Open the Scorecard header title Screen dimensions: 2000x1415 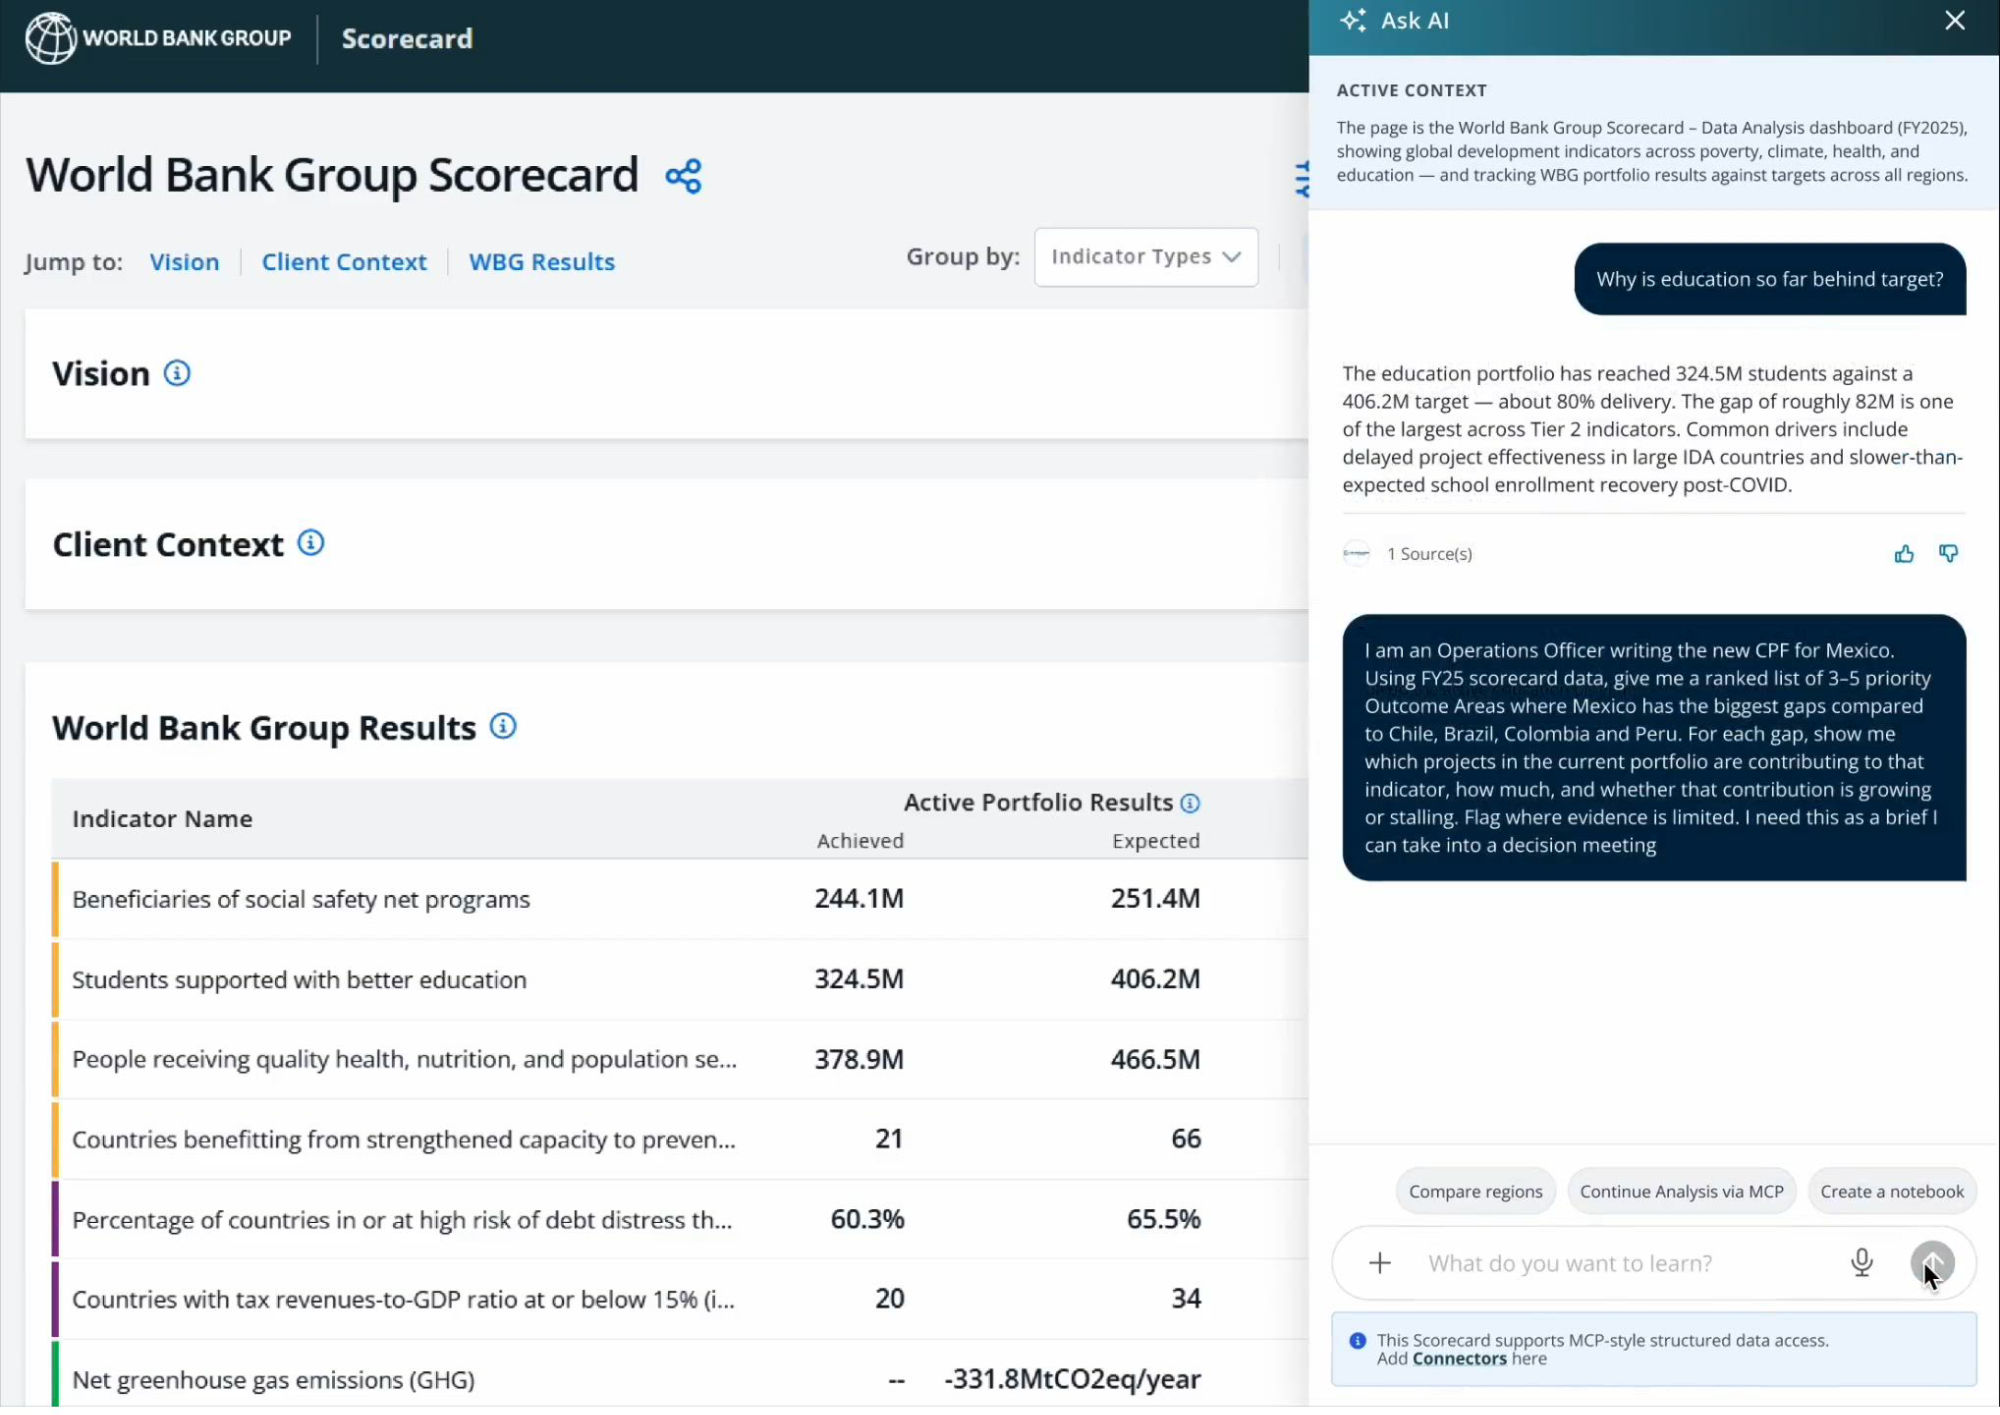pos(407,39)
